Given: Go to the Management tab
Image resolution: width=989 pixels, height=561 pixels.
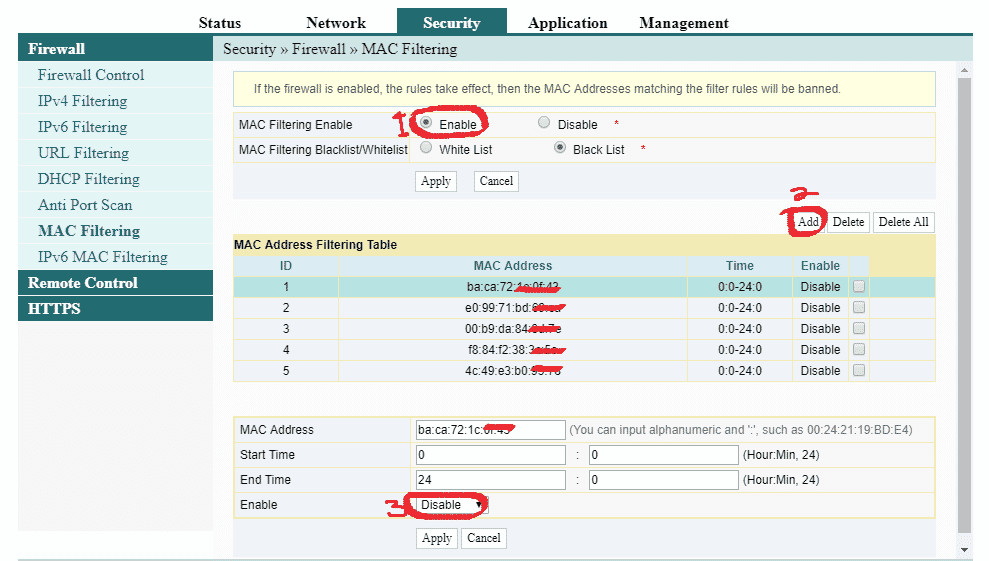Looking at the screenshot, I should [684, 23].
